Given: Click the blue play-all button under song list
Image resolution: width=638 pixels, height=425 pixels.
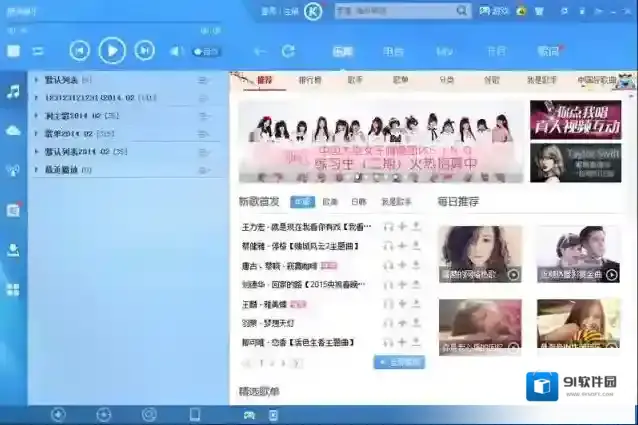Looking at the screenshot, I should pyautogui.click(x=398, y=362).
